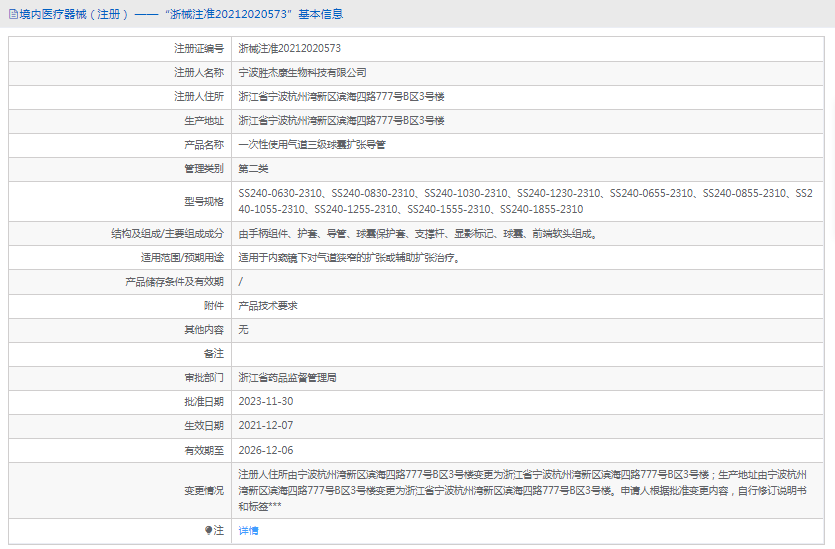Image resolution: width=835 pixels, height=549 pixels.
Task: Click registrant name 宁波胜杰康生物科技有限公司
Action: click(x=302, y=72)
